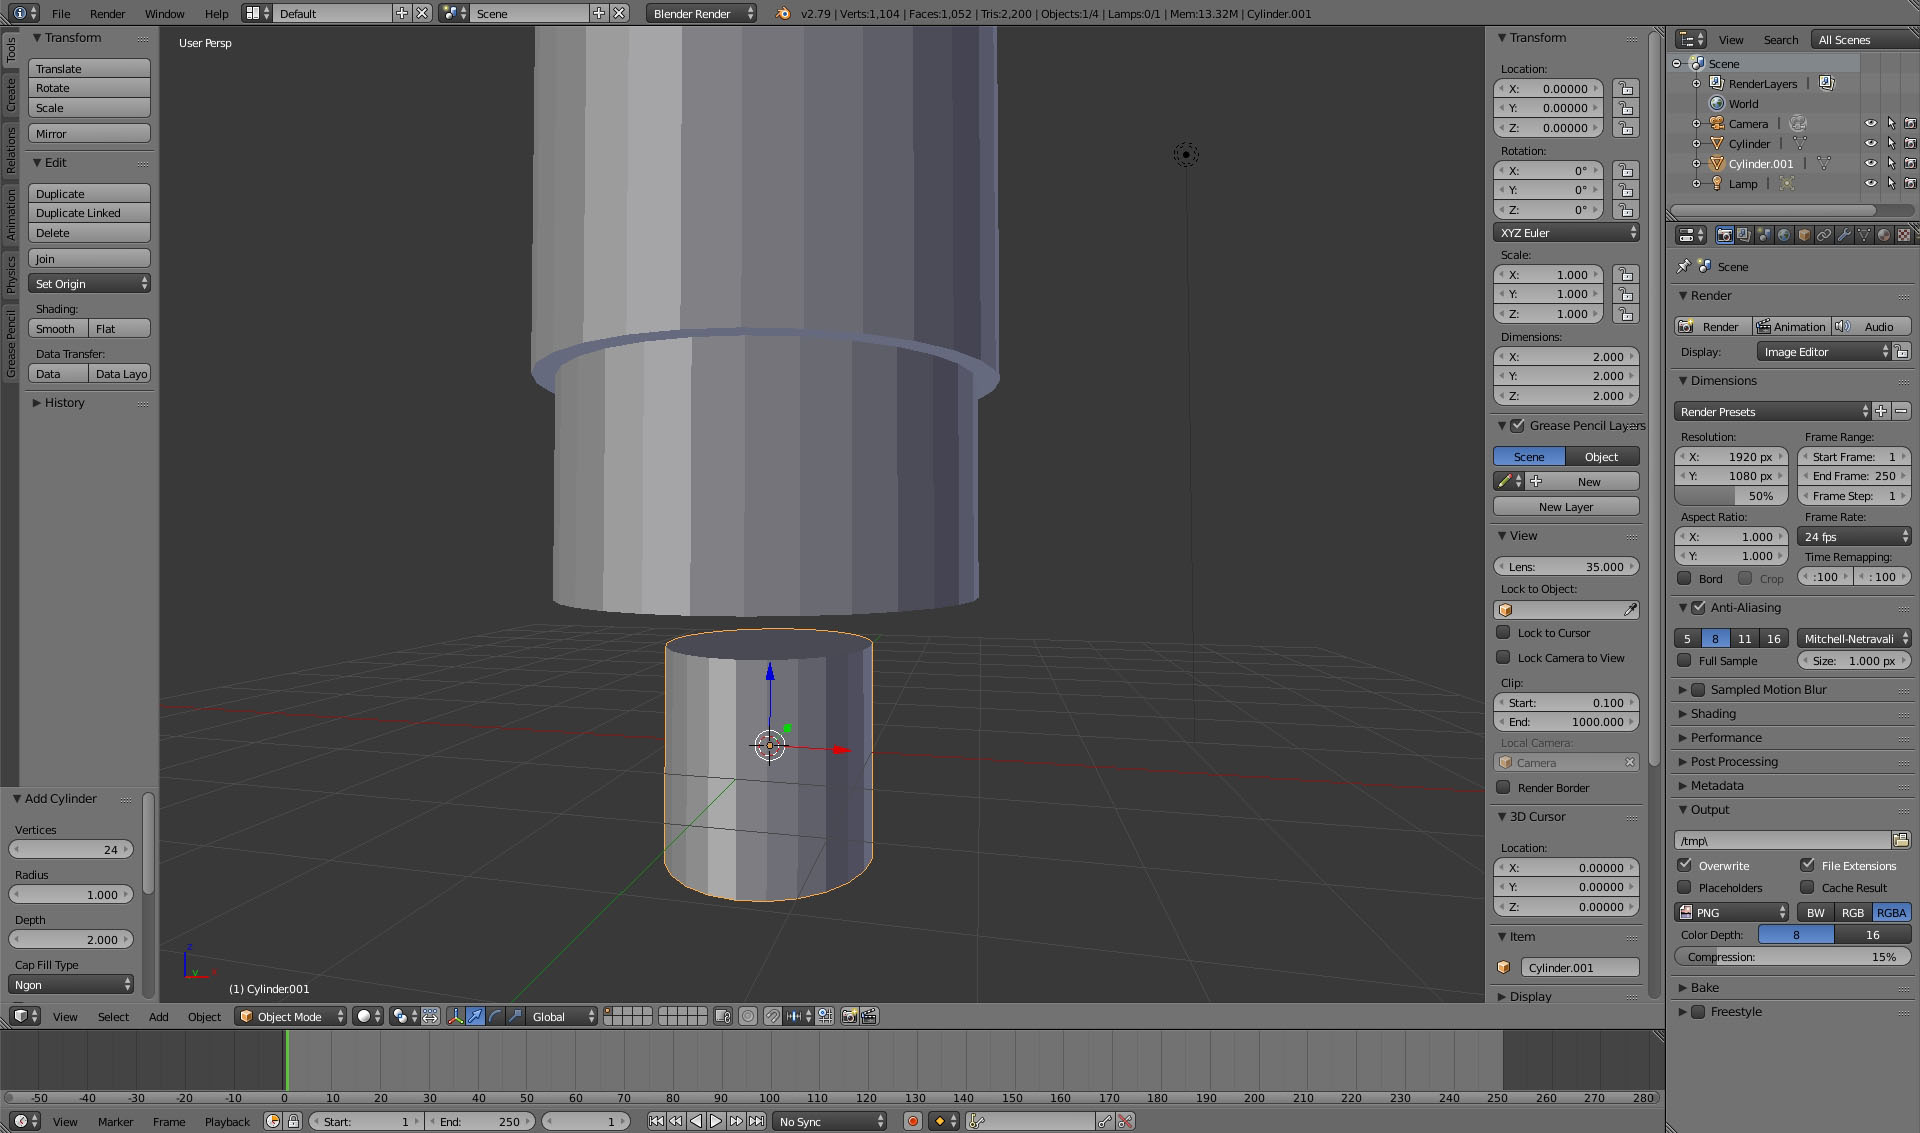1920x1133 pixels.
Task: Open the World properties tab globe icon
Action: pos(1784,235)
